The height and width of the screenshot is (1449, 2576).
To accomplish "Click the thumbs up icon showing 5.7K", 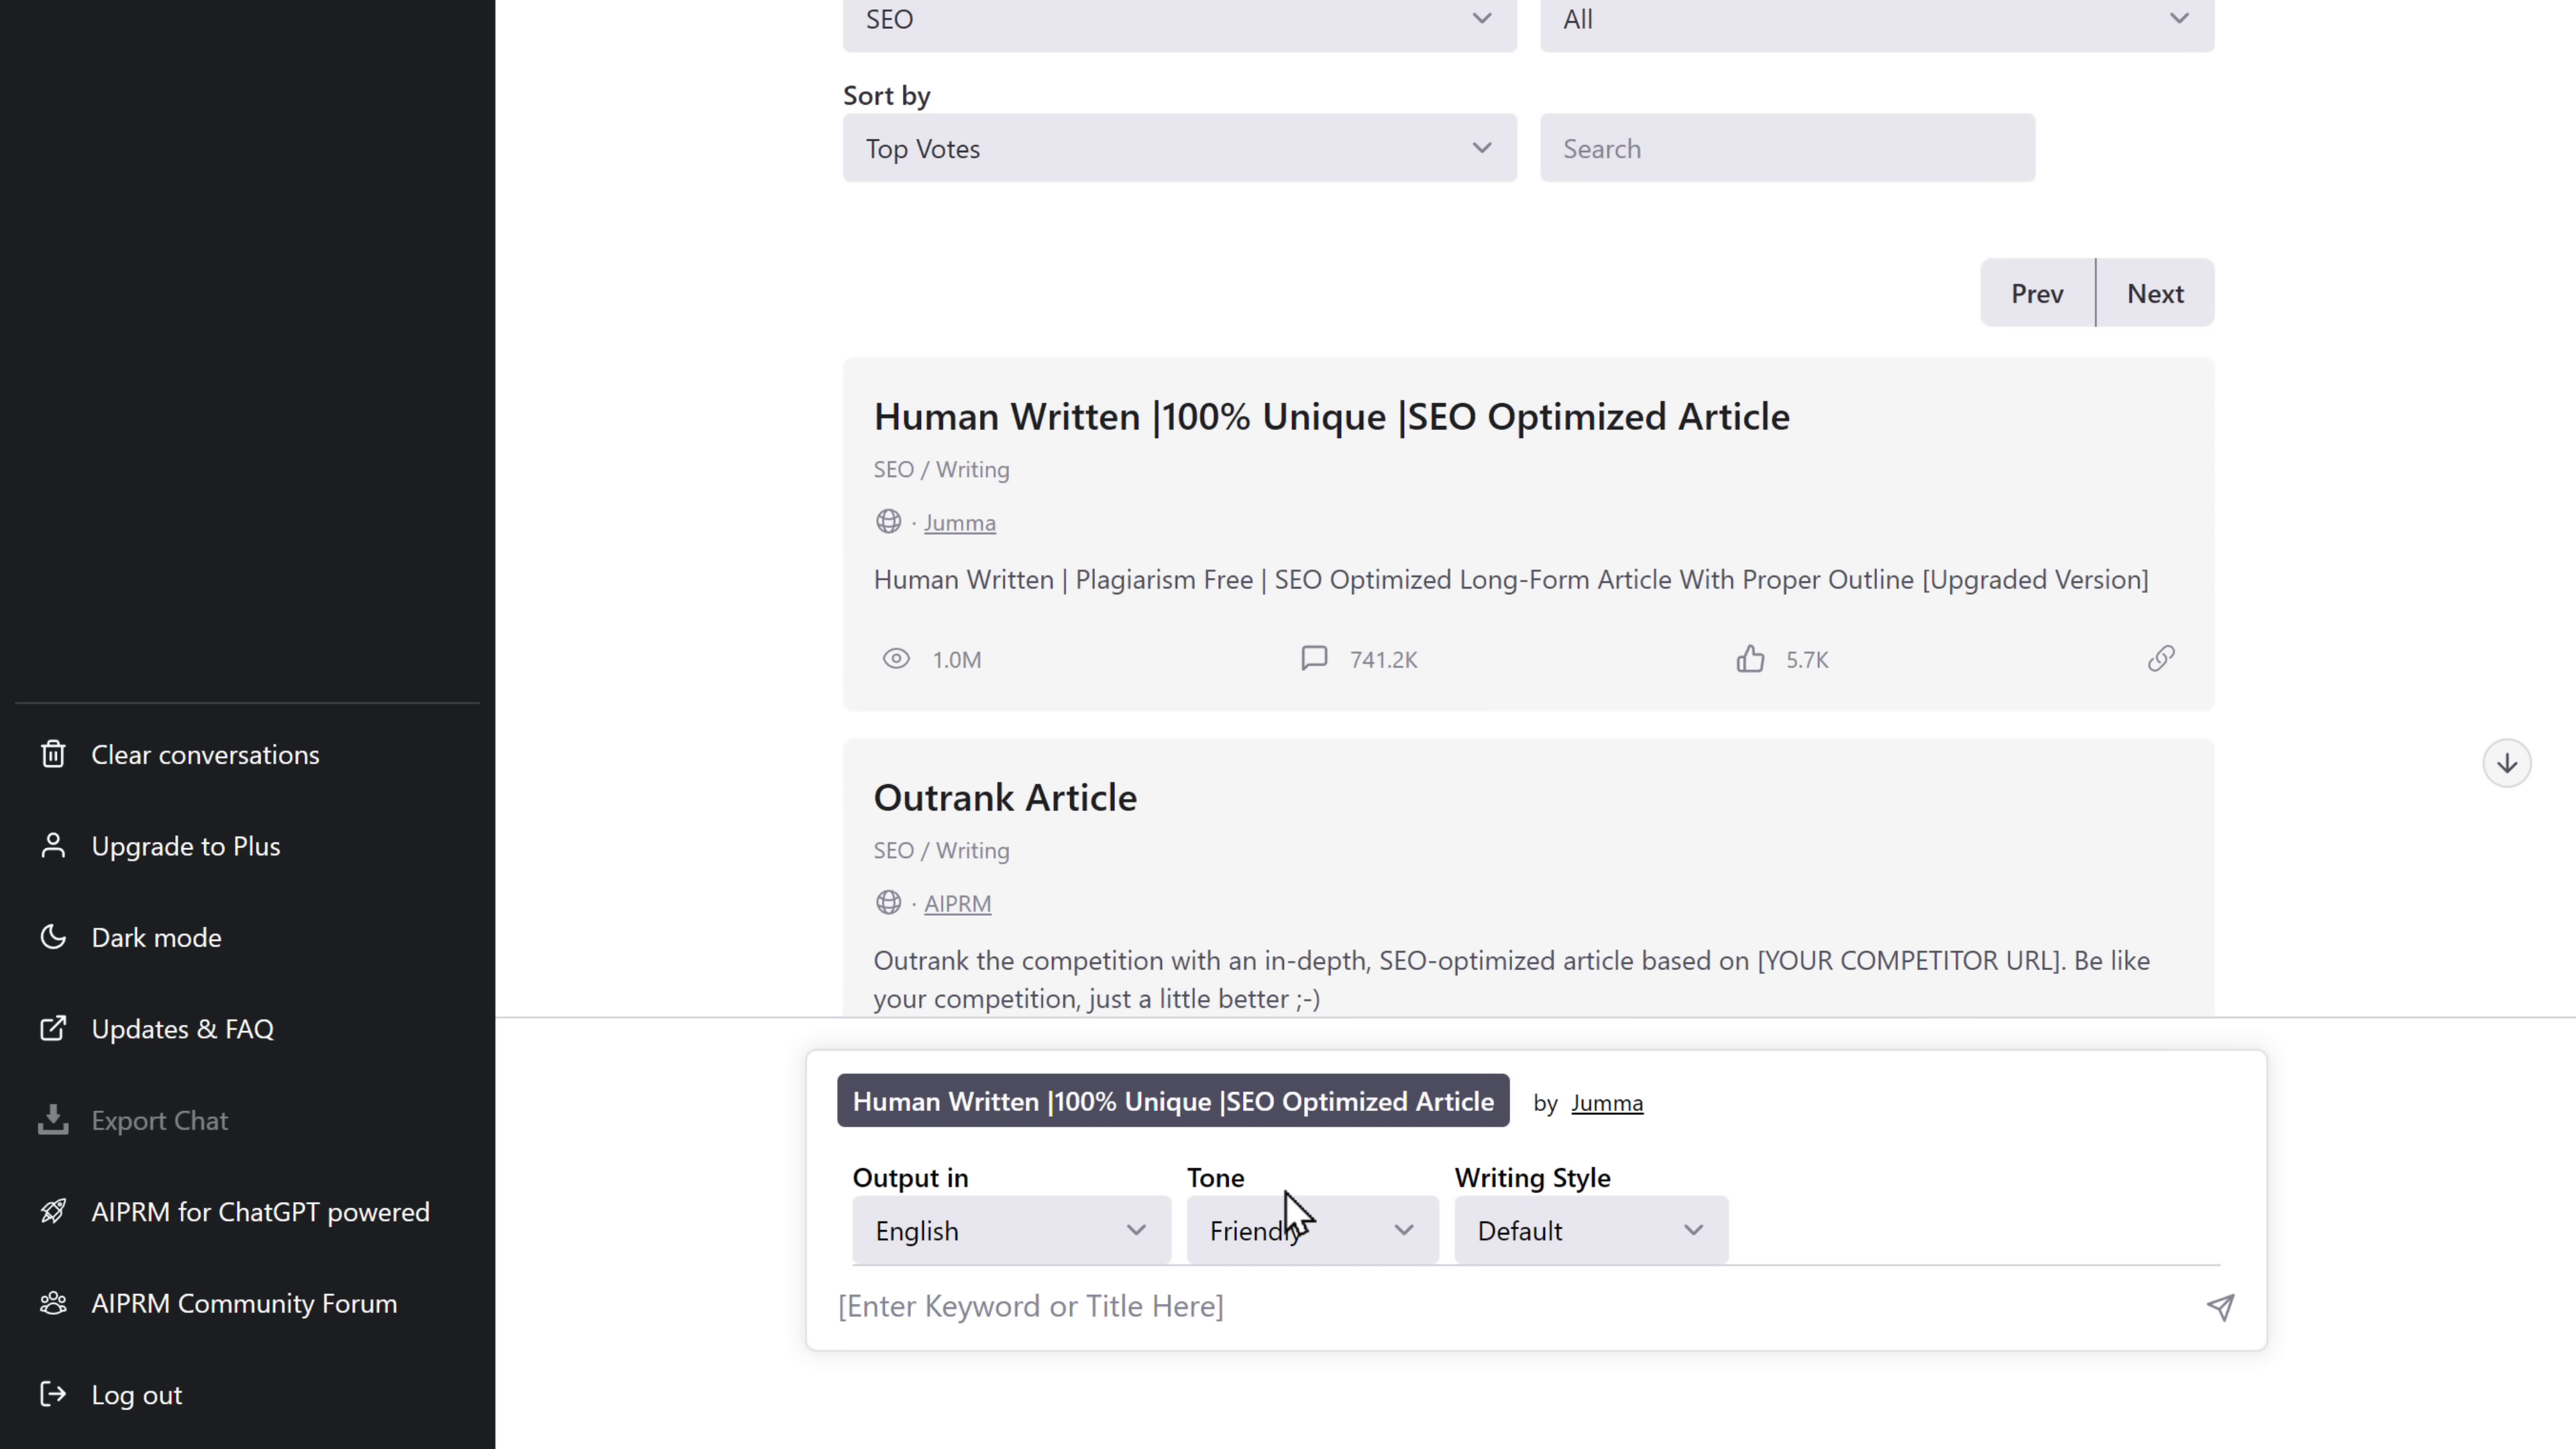I will click(1750, 659).
